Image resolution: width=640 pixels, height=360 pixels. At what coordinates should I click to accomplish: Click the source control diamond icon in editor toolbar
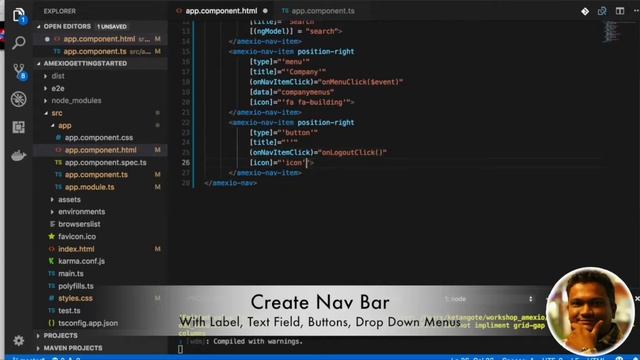[585, 11]
